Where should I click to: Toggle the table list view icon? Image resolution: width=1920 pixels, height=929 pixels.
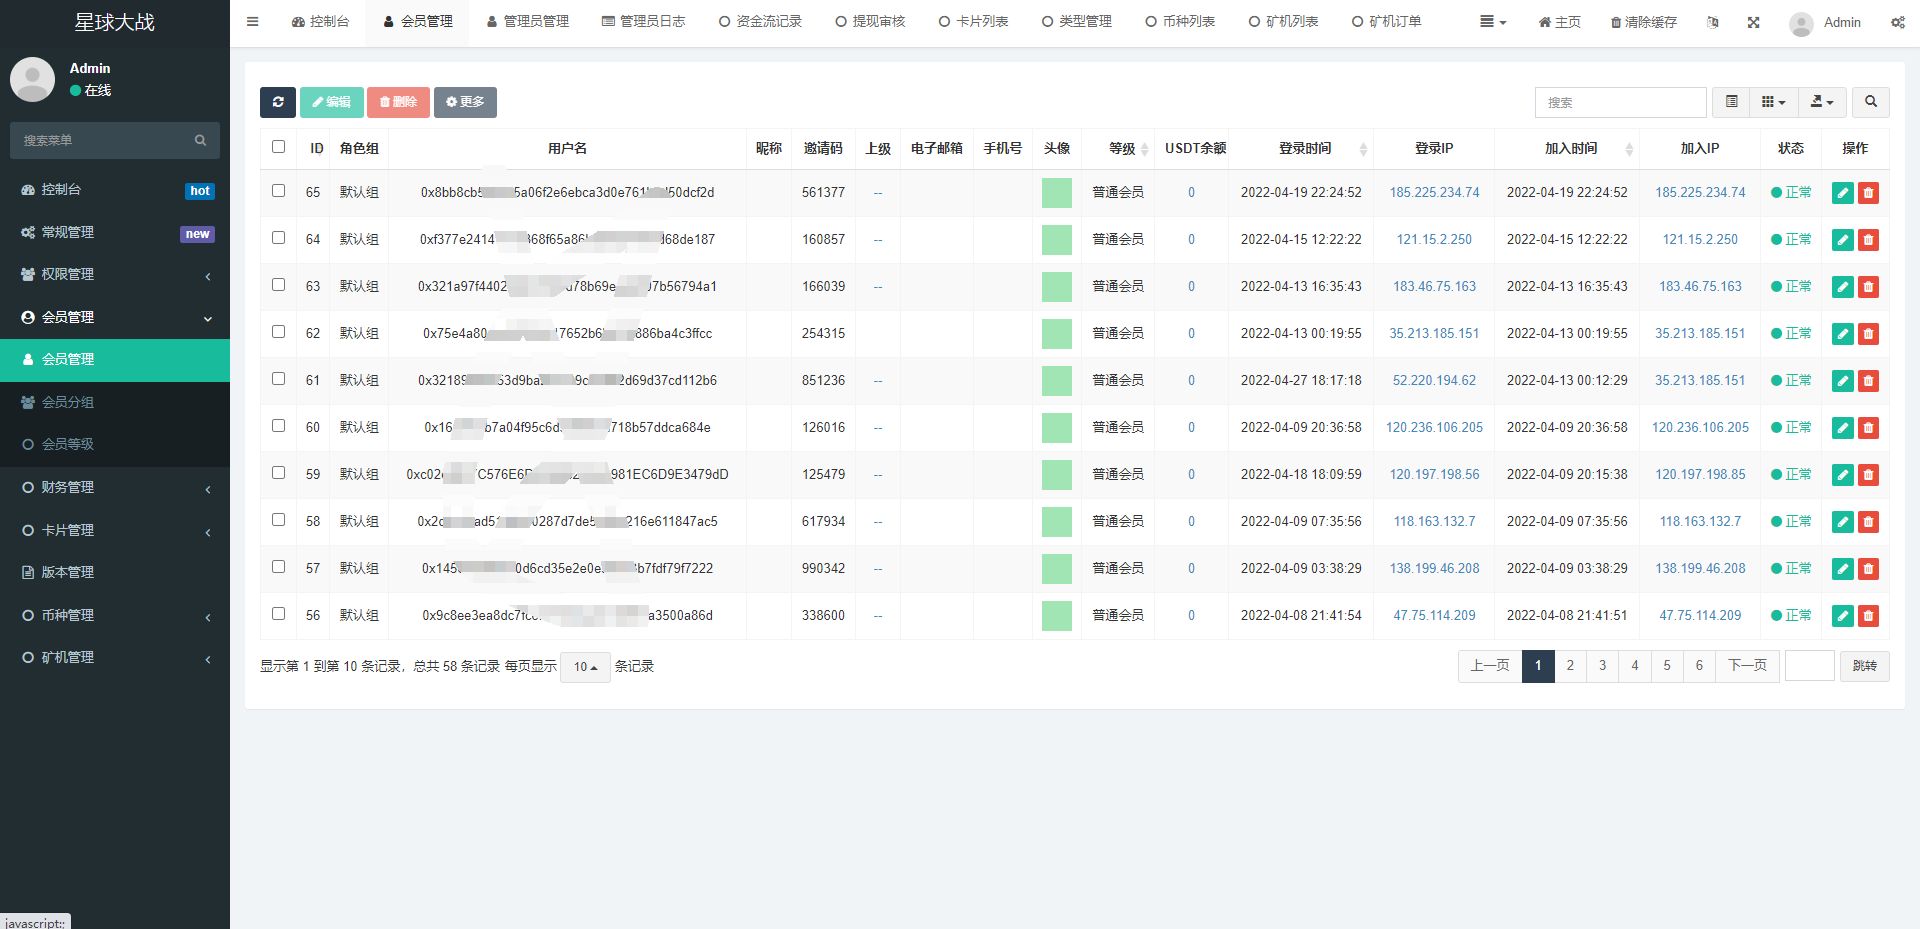click(1731, 102)
